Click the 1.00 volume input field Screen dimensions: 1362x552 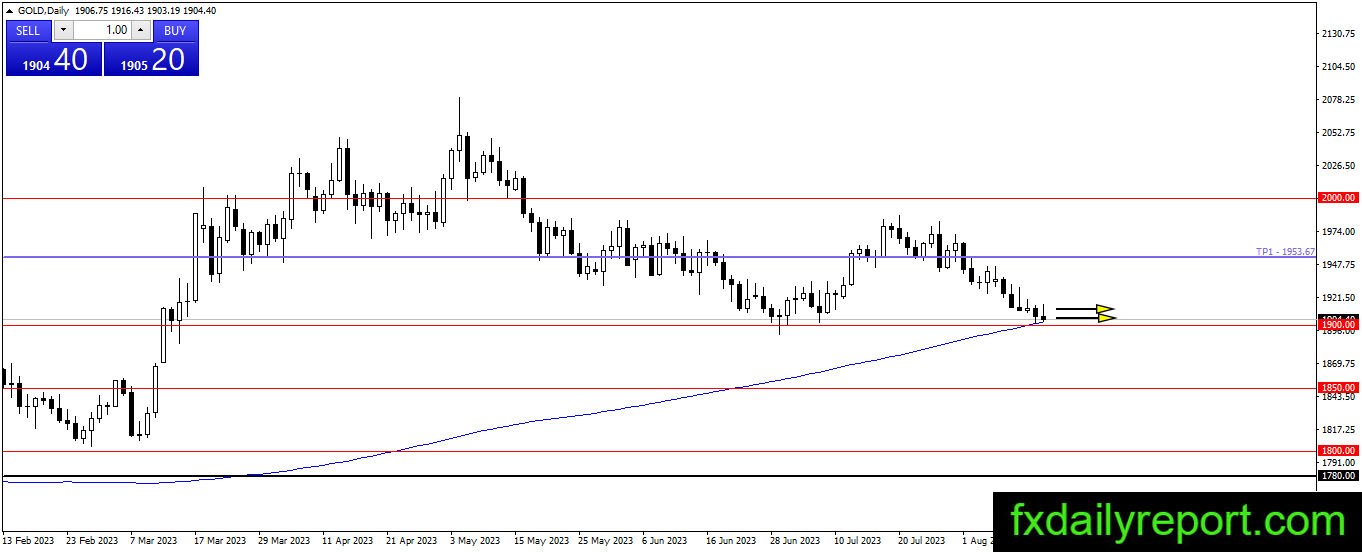[102, 30]
